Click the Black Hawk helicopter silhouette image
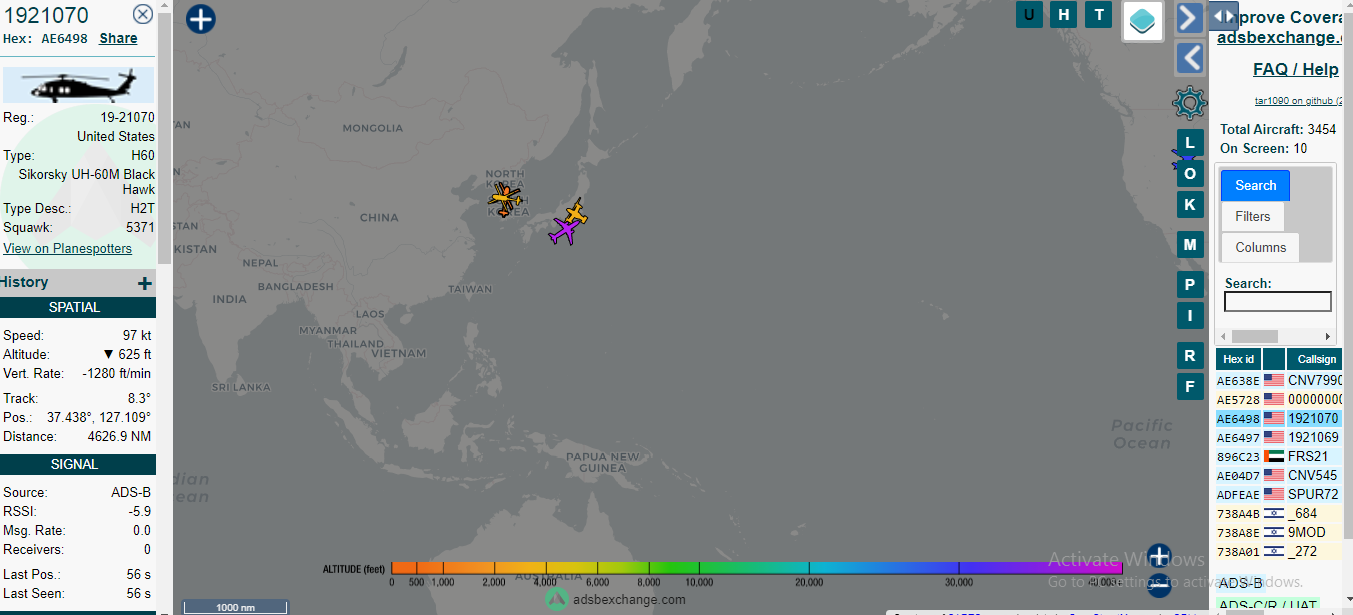Viewport: 1353px width, 615px height. point(79,86)
